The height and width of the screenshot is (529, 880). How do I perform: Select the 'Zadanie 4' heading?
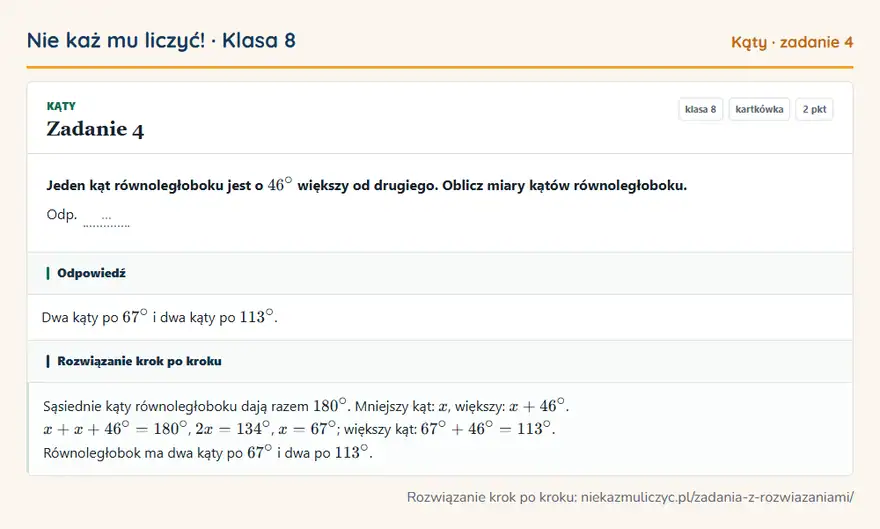[95, 129]
